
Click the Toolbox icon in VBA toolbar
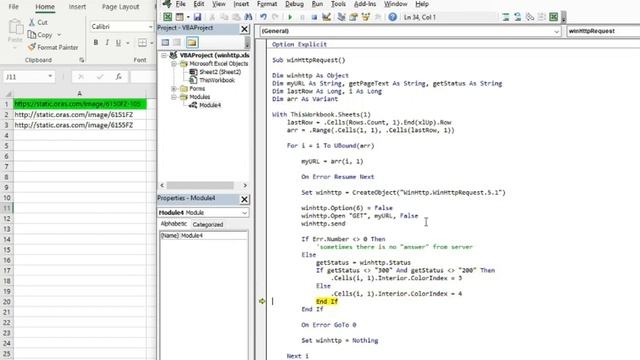[378, 17]
